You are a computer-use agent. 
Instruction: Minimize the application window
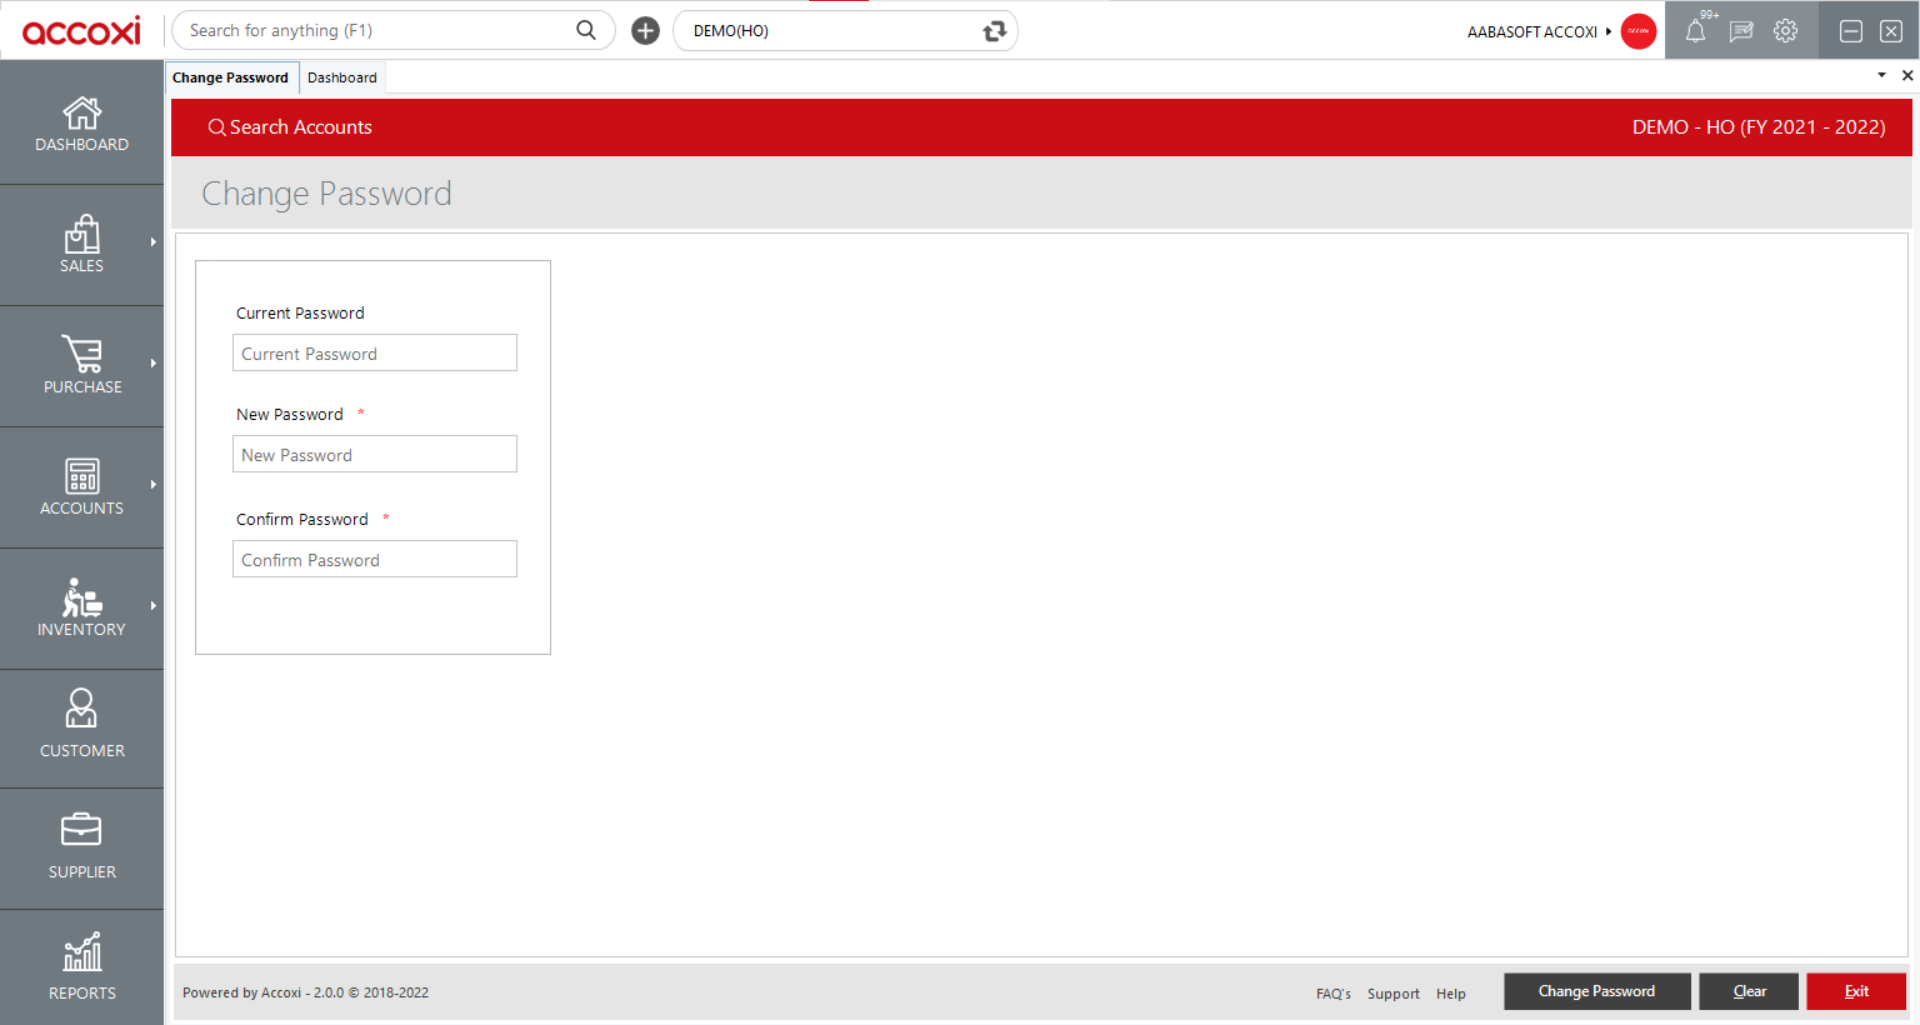pos(1851,31)
